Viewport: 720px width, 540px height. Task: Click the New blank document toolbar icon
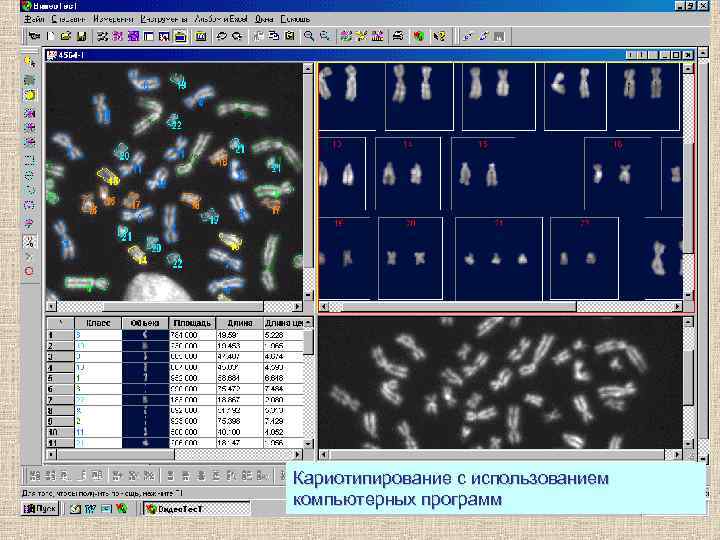pos(51,36)
